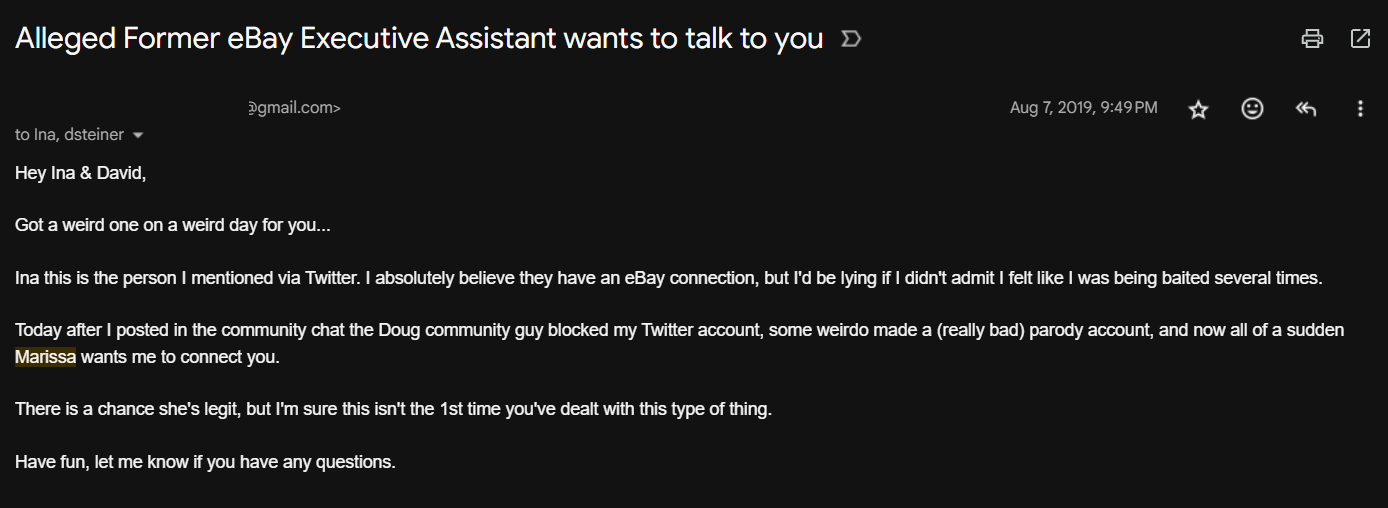Open the email in a new window
Viewport: 1388px width, 508px height.
coord(1360,39)
